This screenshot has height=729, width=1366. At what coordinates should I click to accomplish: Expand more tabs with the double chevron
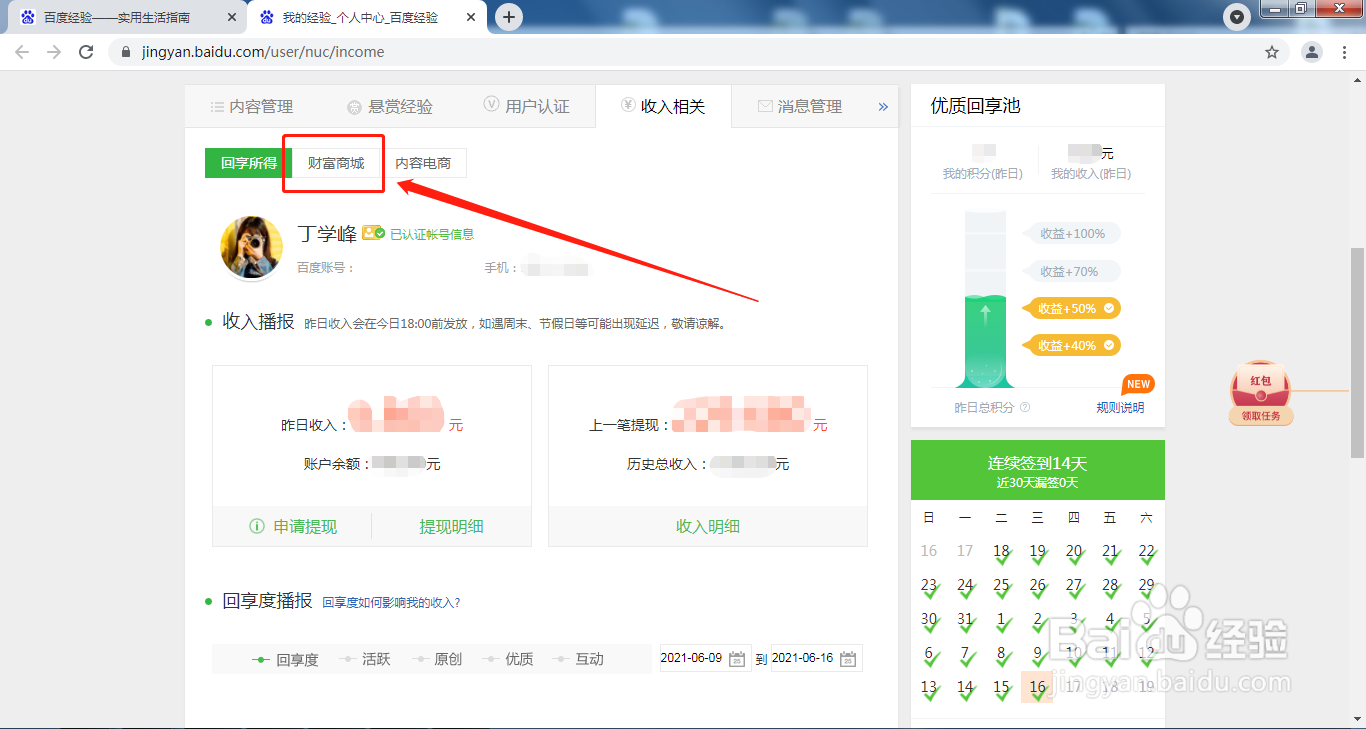[x=883, y=106]
